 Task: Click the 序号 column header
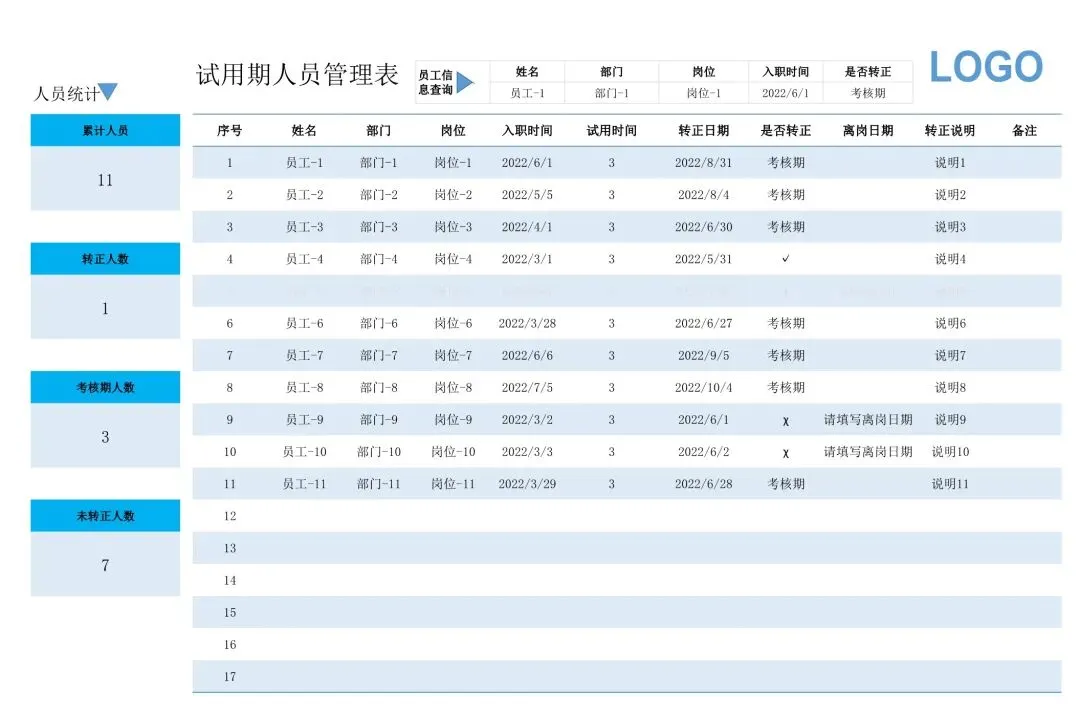(229, 130)
